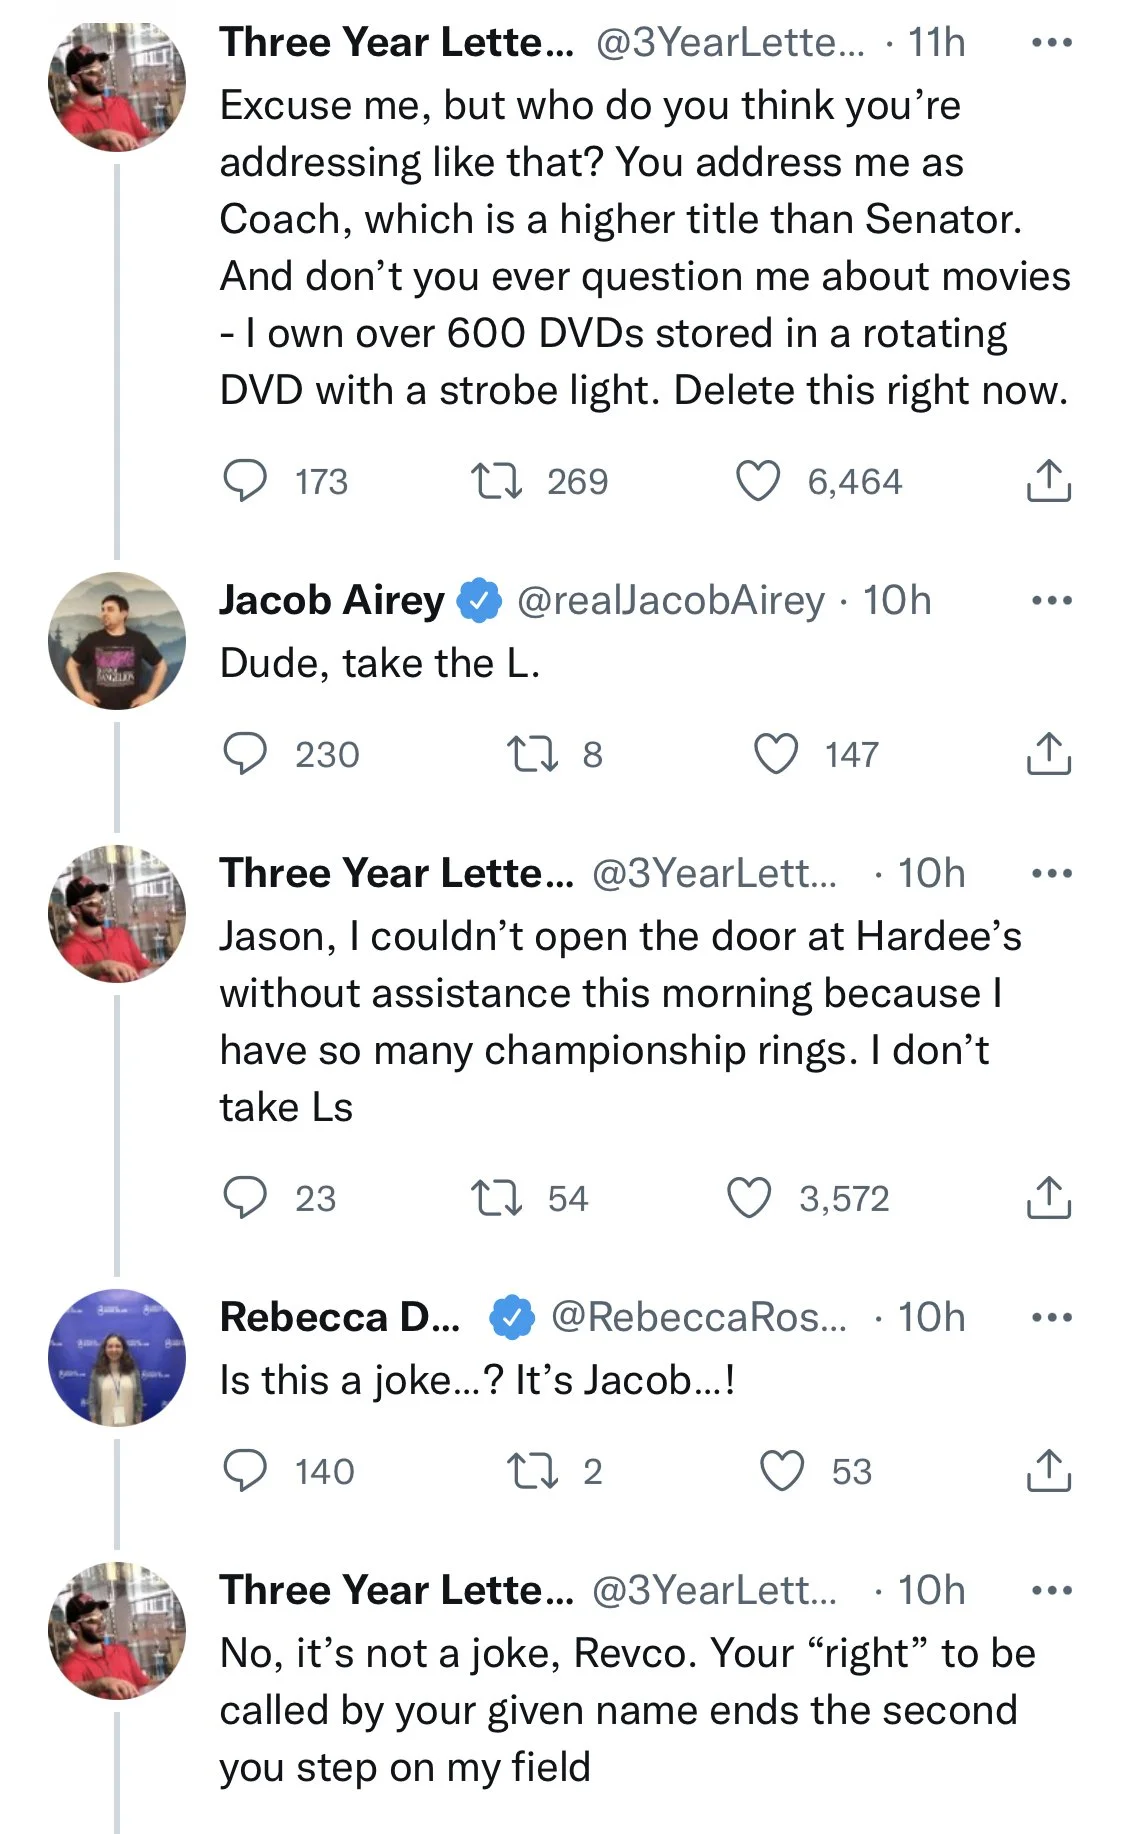Like the Hardee's tweet with 3,572 likes
The width and height of the screenshot is (1125, 1834).
(x=749, y=1198)
